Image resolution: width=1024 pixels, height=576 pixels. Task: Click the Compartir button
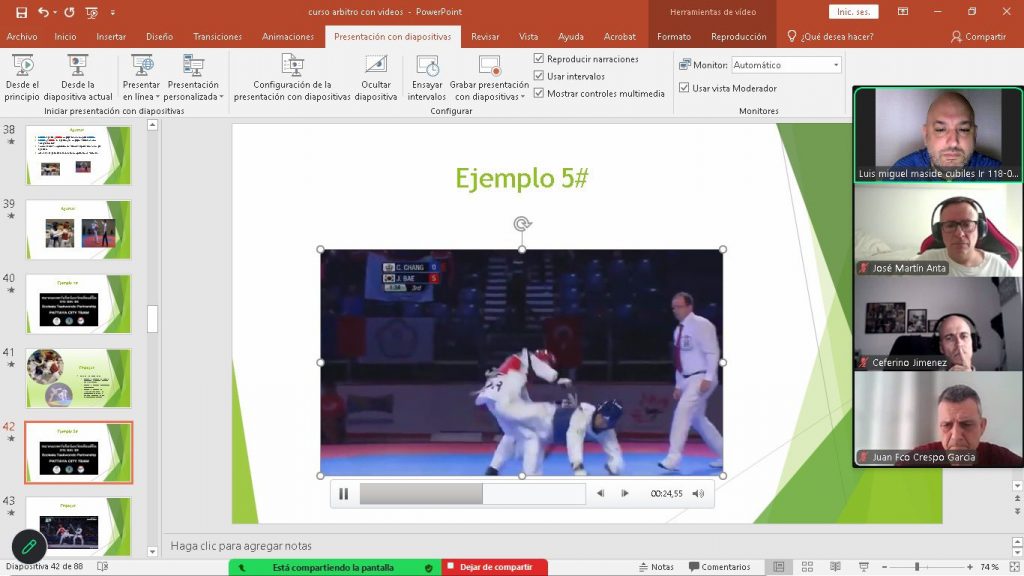click(x=978, y=37)
